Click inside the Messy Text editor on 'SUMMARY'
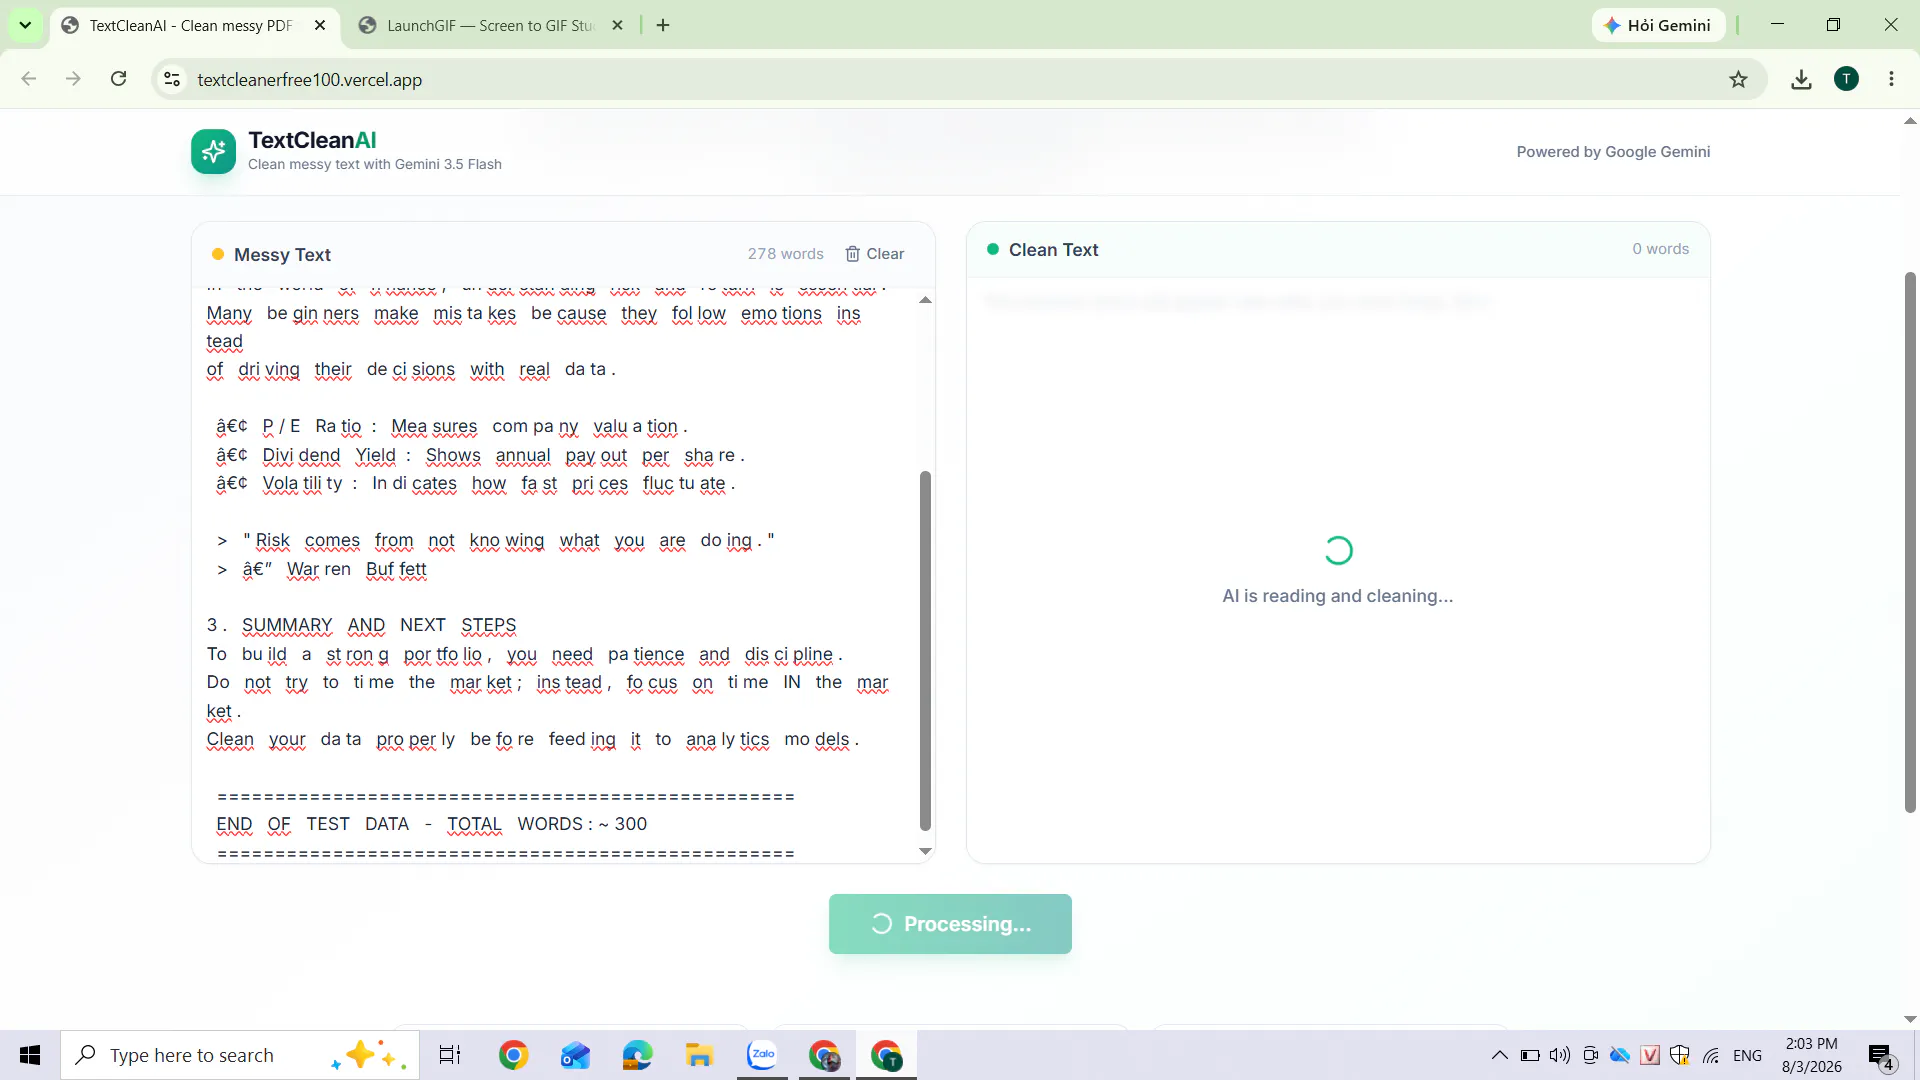Viewport: 1920px width, 1080px height. pyautogui.click(x=287, y=625)
